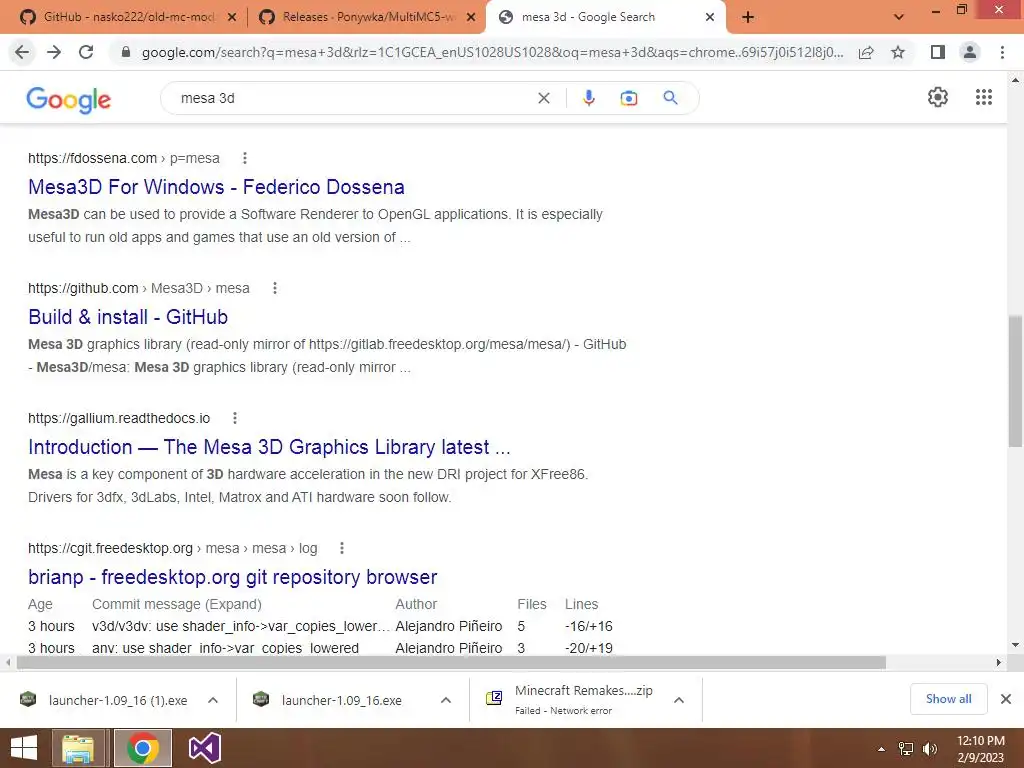1024x768 pixels.
Task: Search by image using the camera icon
Action: pos(628,98)
